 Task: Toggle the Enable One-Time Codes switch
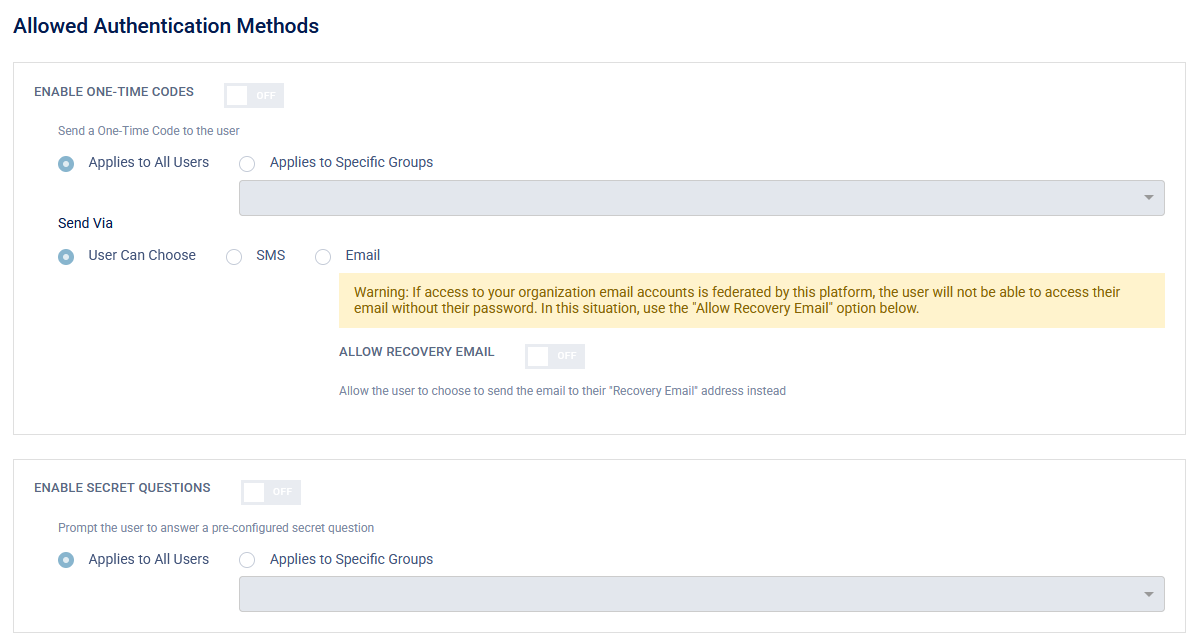[x=254, y=95]
